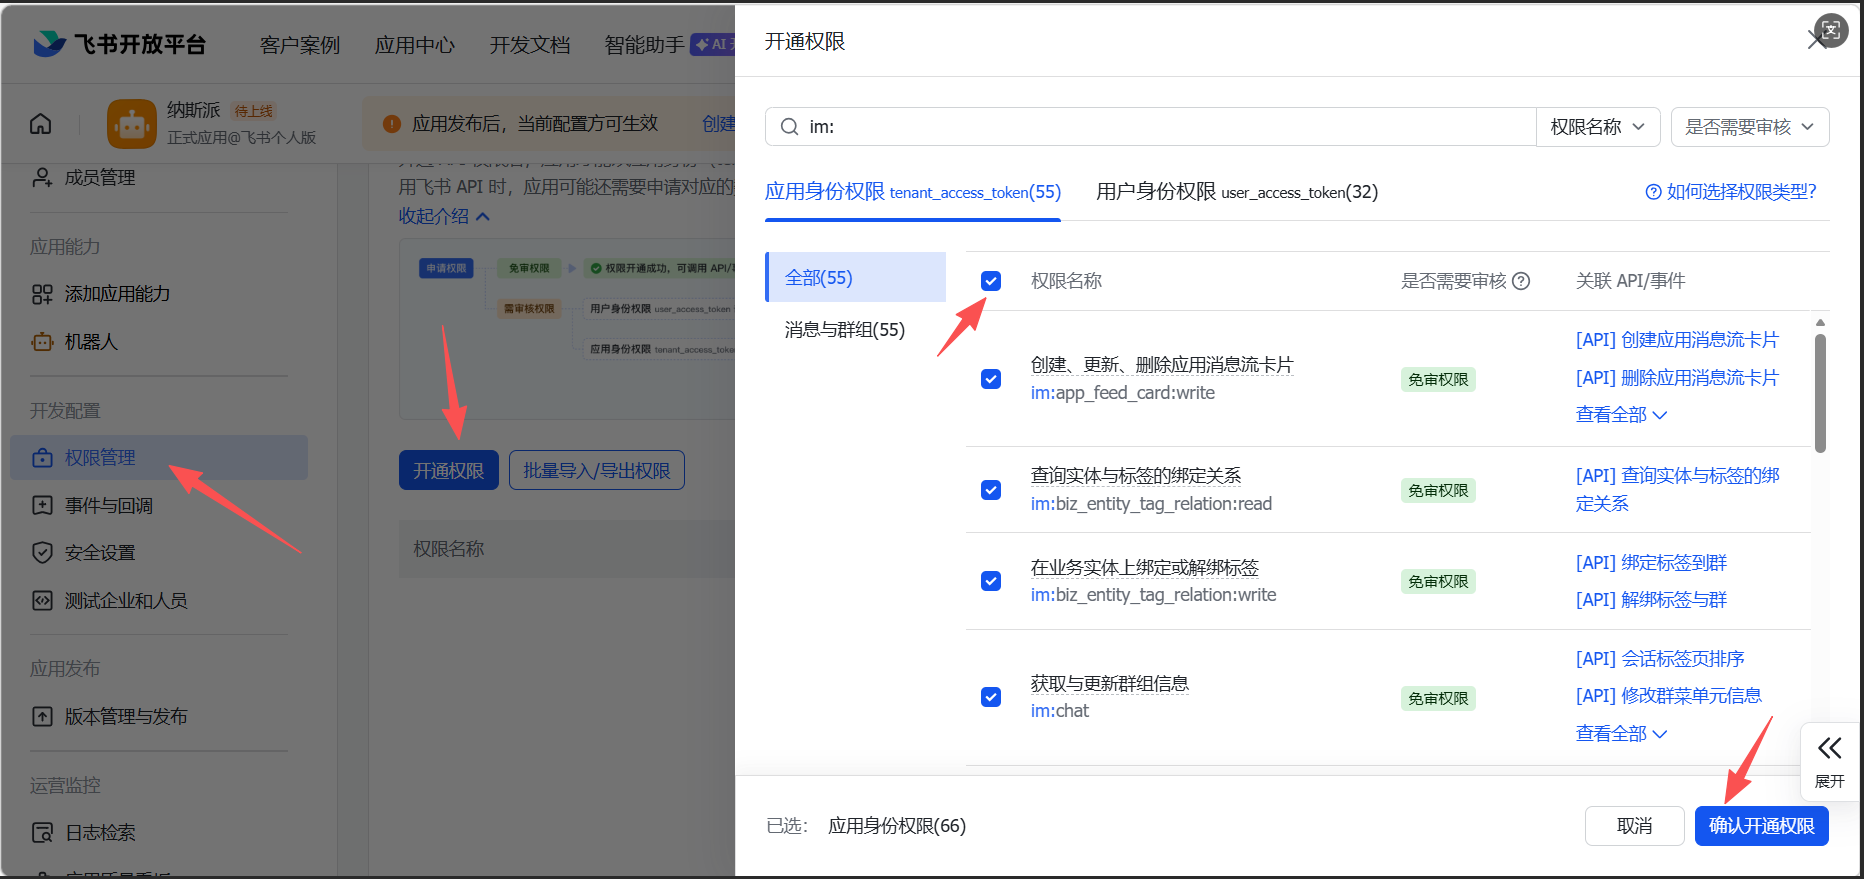1864x879 pixels.
Task: Click the permission list vertical scrollbar
Action: tap(1820, 393)
